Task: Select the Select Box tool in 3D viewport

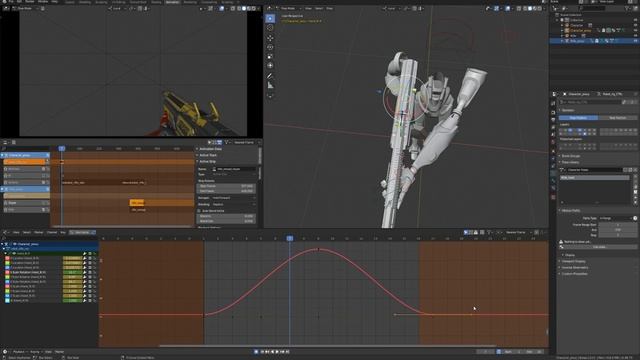Action: [270, 18]
